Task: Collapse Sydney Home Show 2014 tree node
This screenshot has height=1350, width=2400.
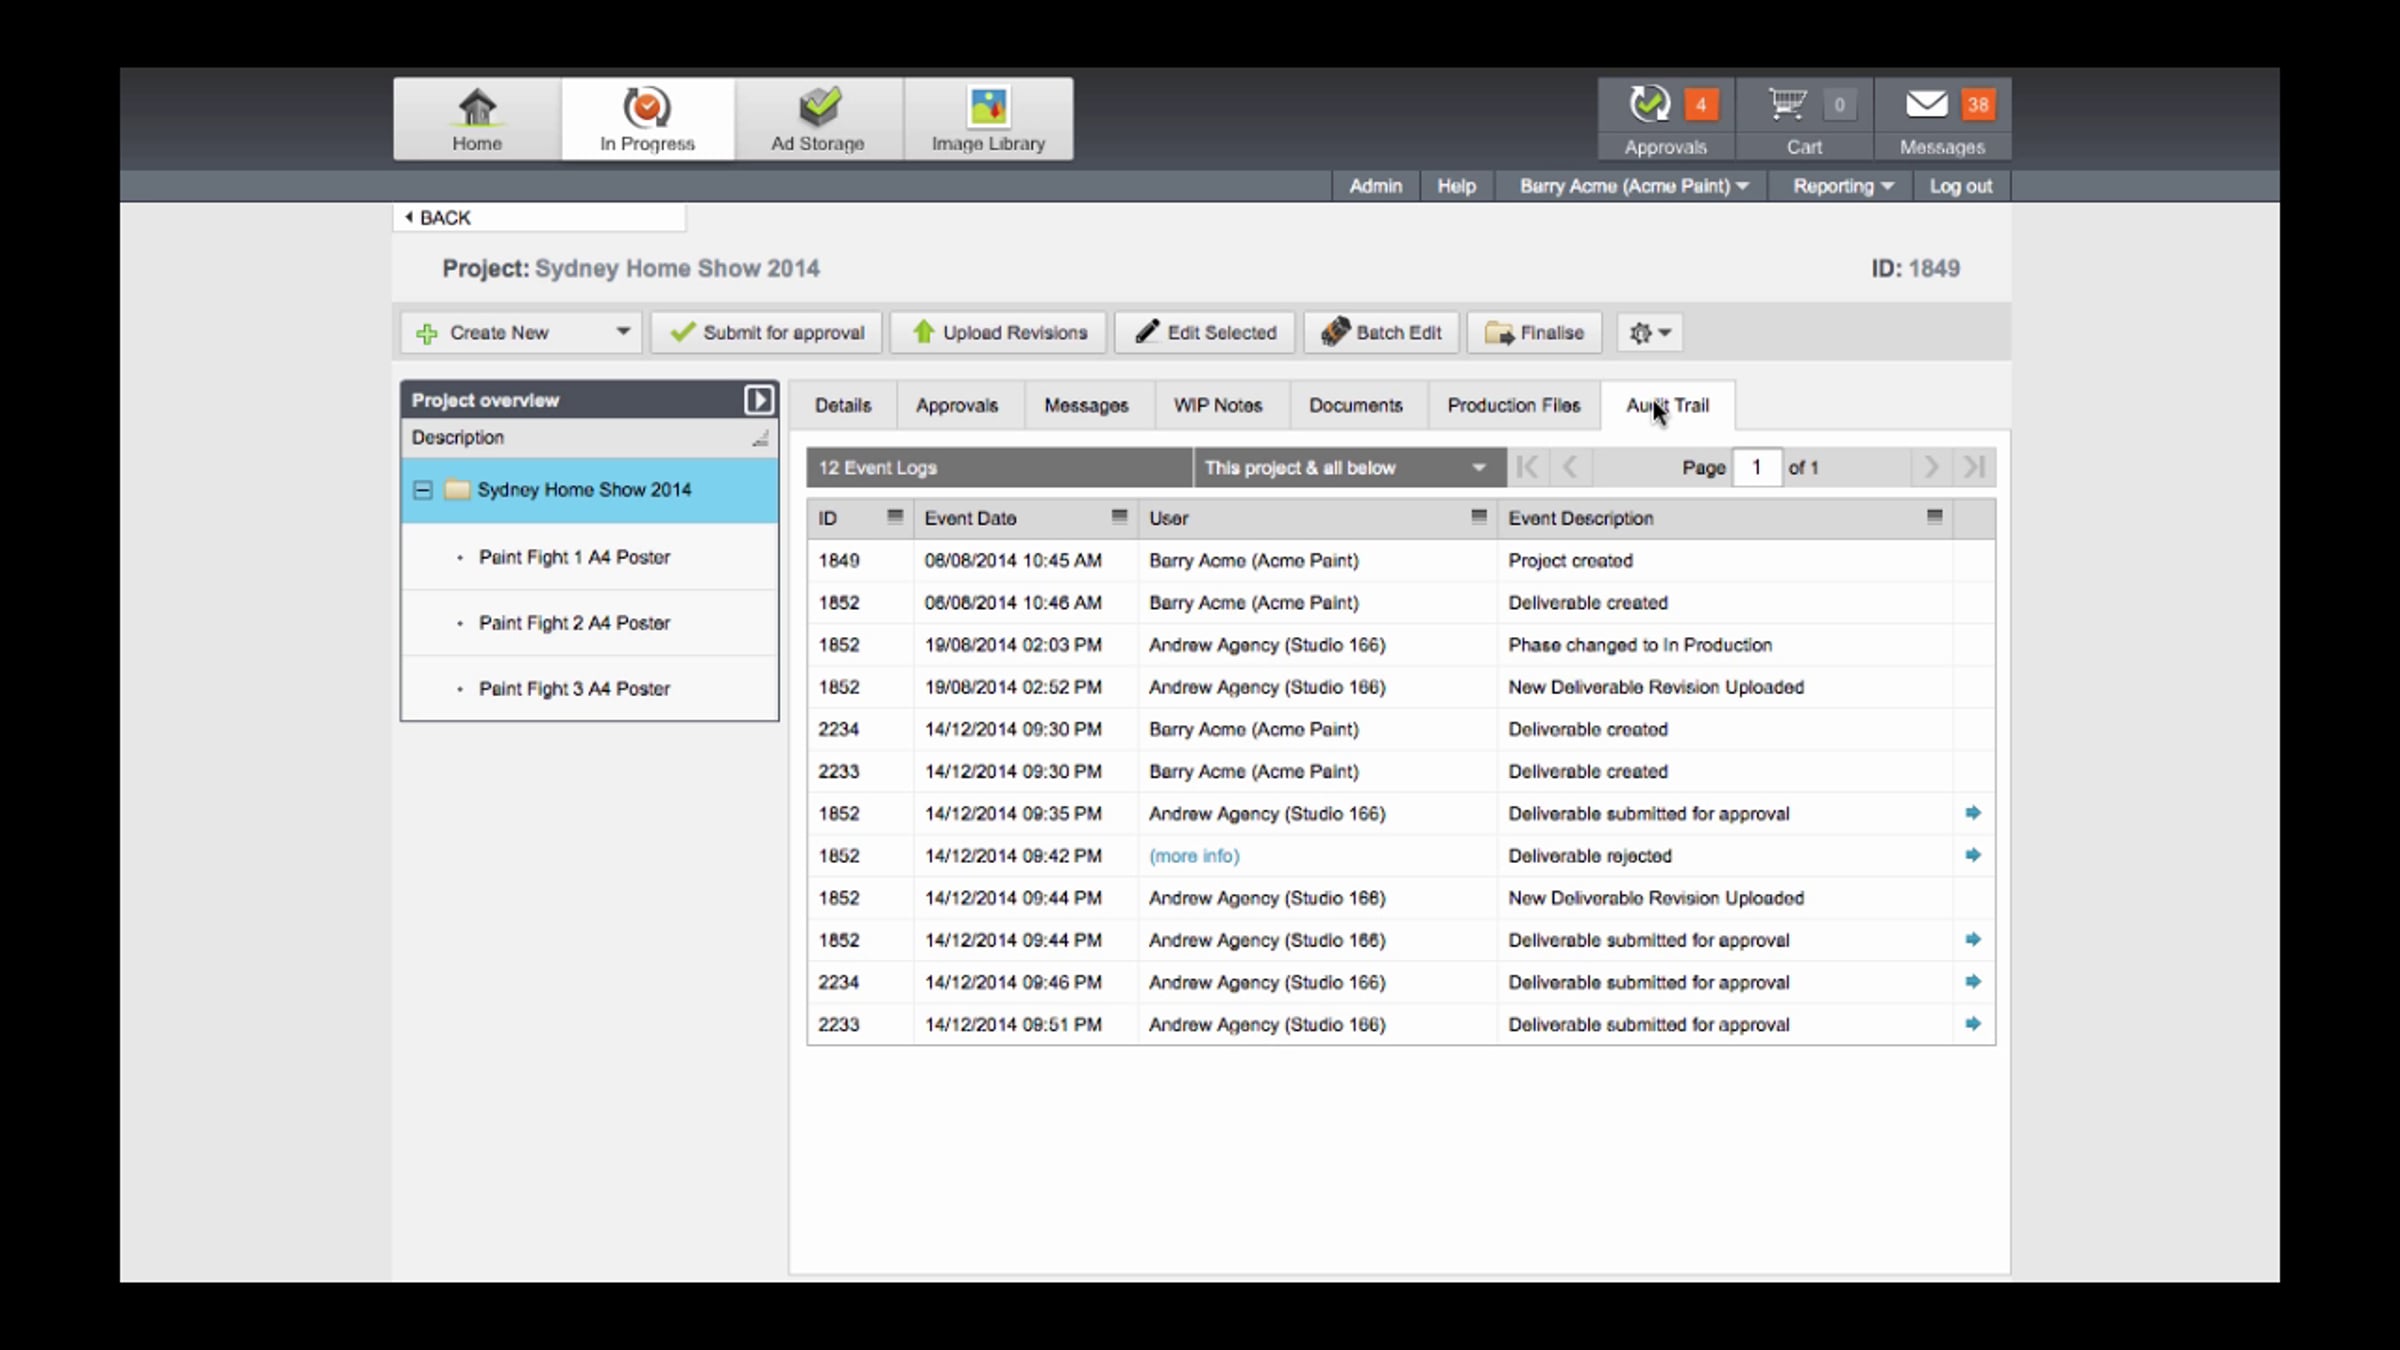Action: tap(423, 490)
